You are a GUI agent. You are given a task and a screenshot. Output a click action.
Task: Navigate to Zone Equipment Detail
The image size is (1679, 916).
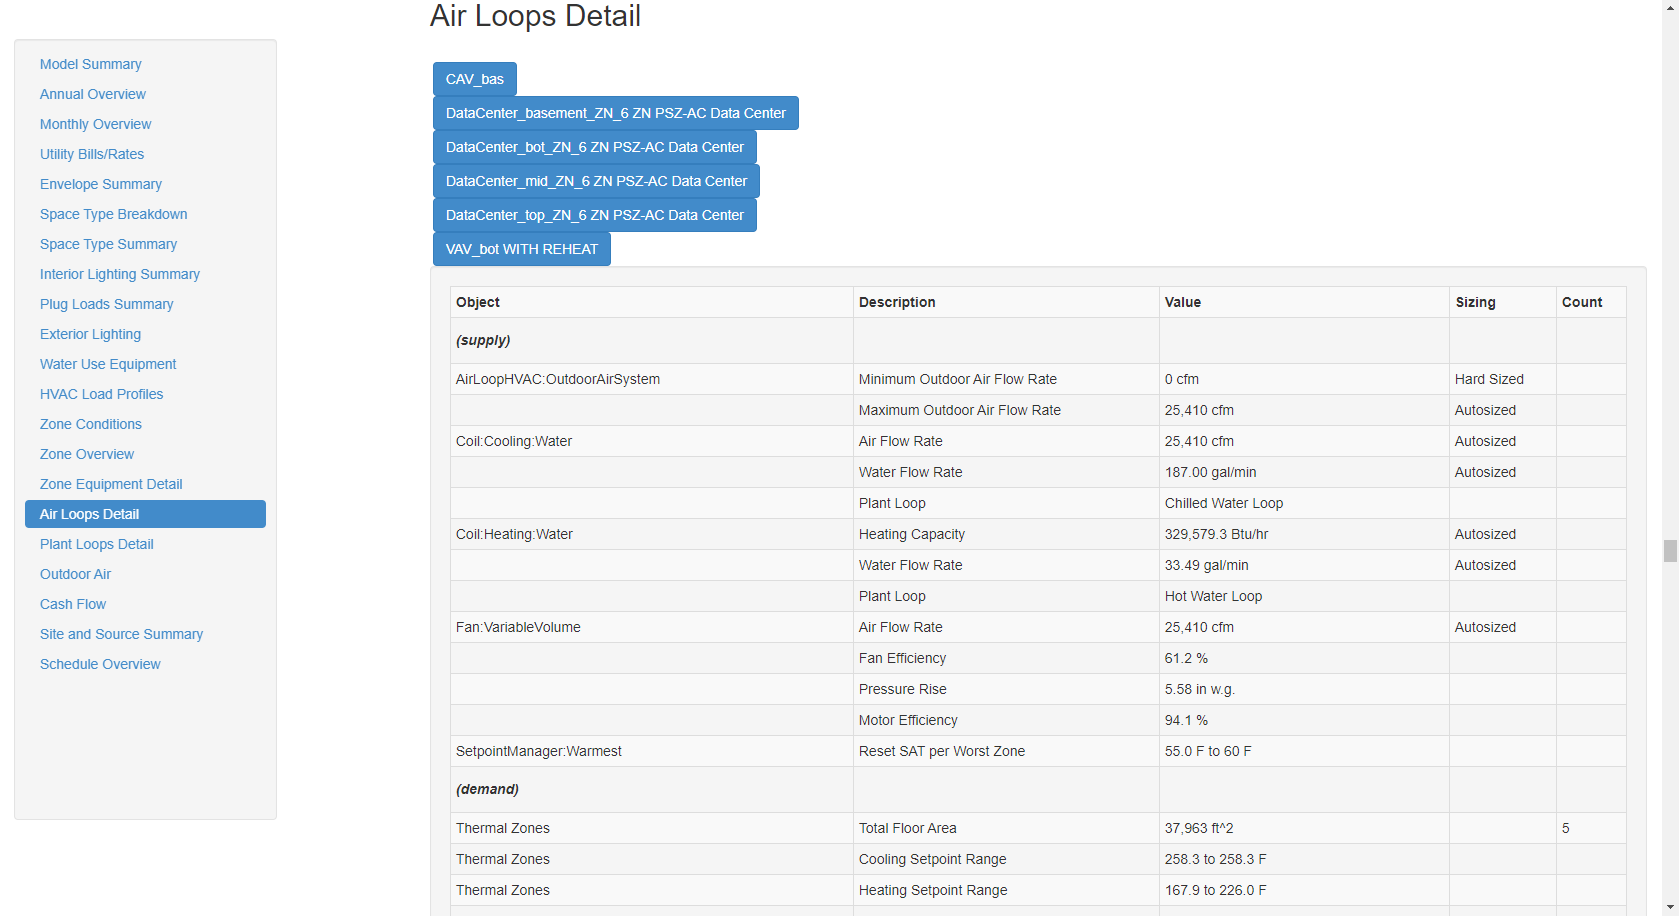click(111, 484)
